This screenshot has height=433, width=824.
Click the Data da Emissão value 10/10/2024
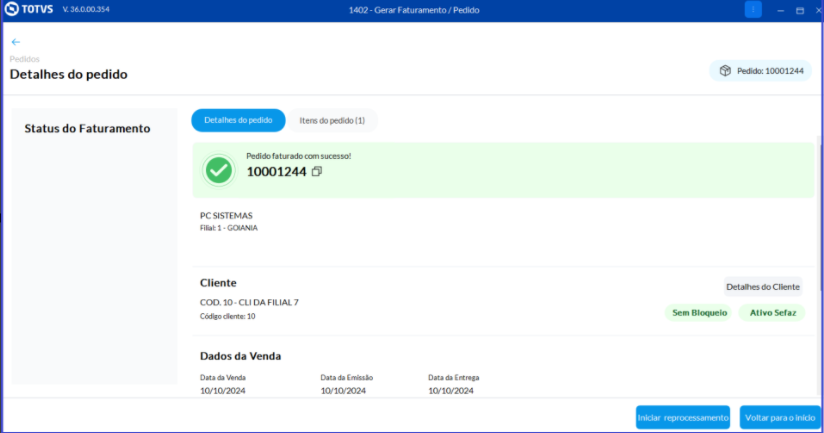coord(343,390)
